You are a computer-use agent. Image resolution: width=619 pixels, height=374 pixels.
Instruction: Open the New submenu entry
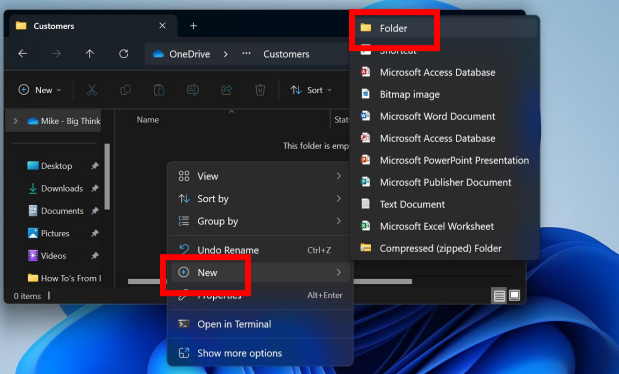tap(260, 273)
